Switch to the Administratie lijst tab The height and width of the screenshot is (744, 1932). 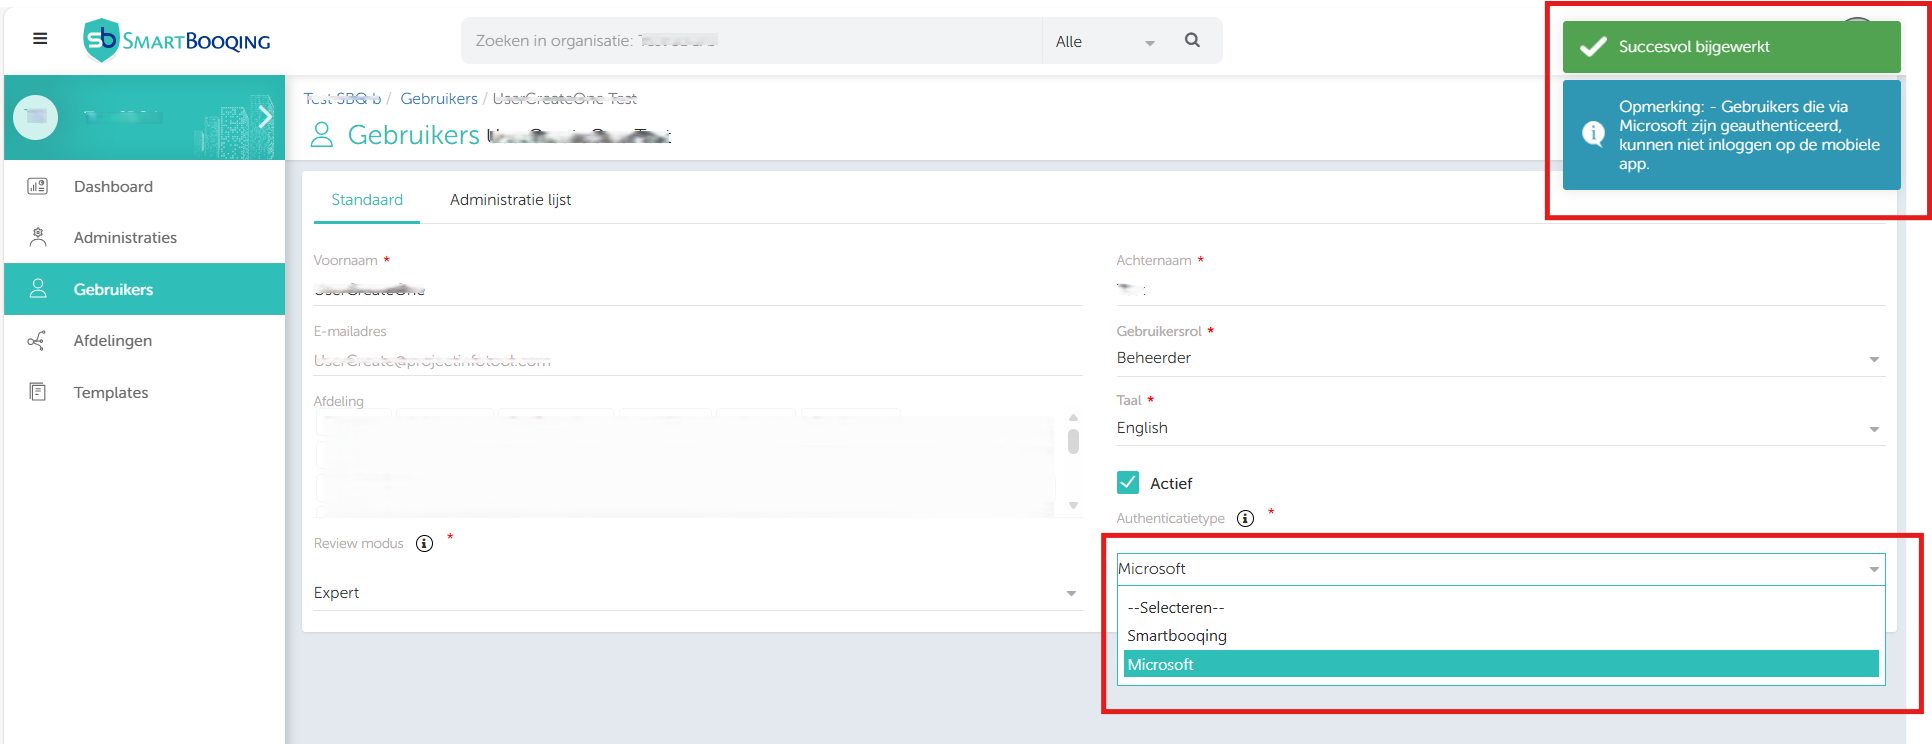pyautogui.click(x=510, y=200)
